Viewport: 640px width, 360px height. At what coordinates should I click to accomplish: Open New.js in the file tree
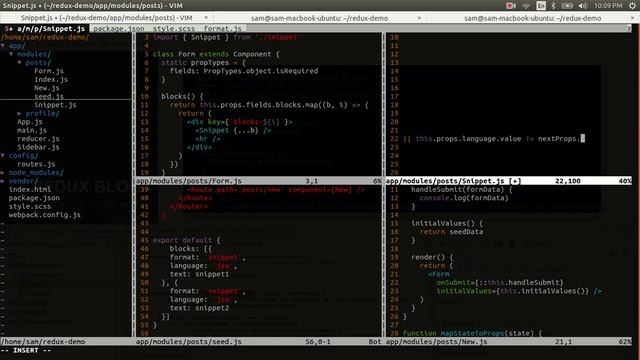pos(47,88)
